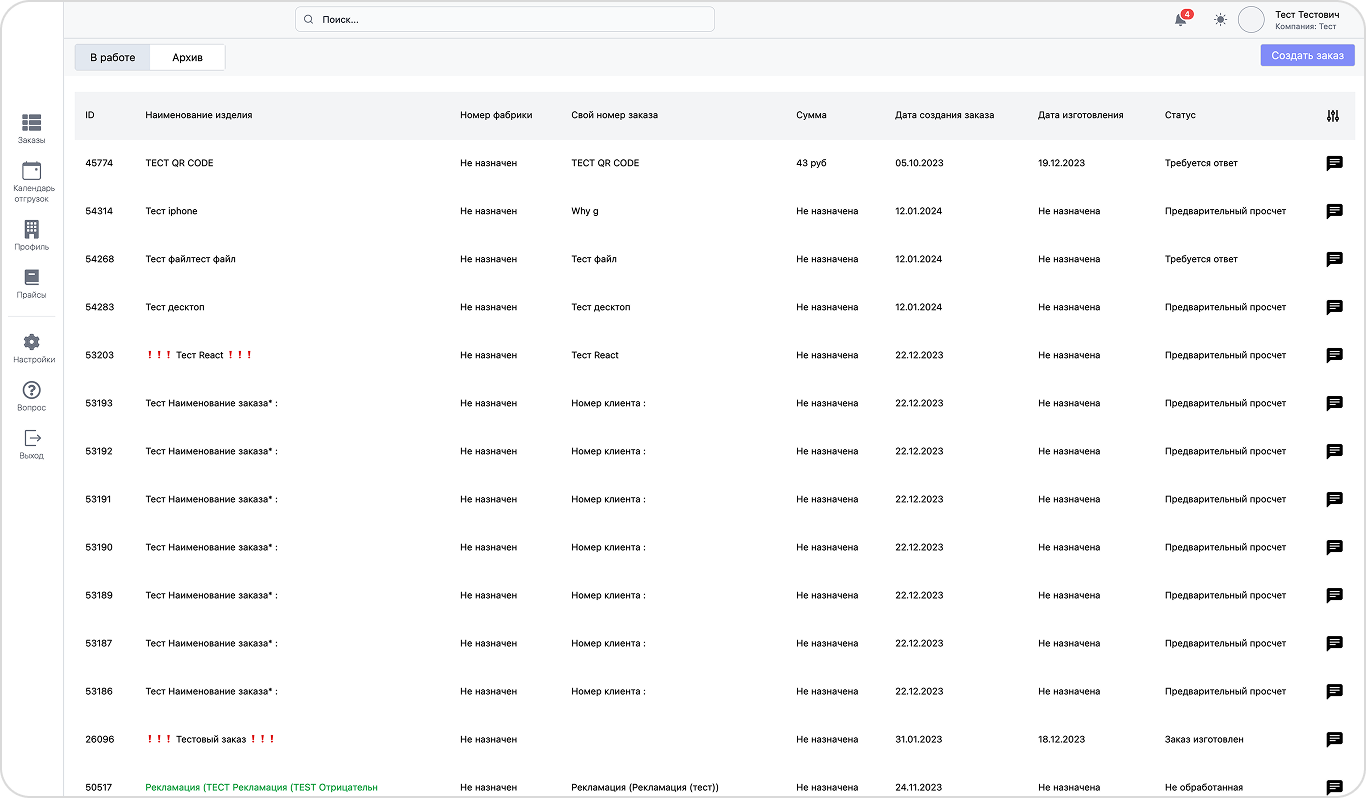Open chat for order 53190
This screenshot has width=1366, height=798.
(x=1334, y=547)
